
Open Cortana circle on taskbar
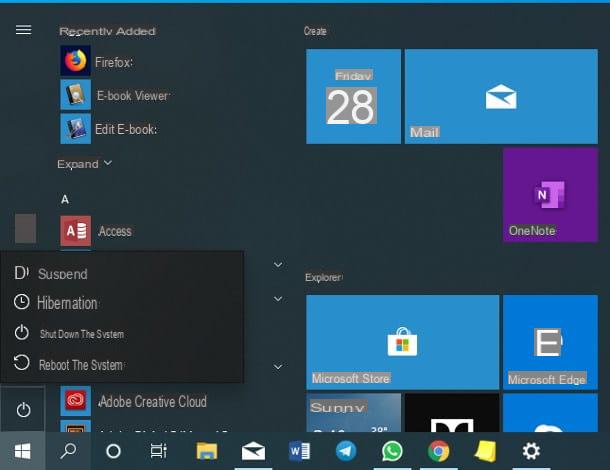113,451
